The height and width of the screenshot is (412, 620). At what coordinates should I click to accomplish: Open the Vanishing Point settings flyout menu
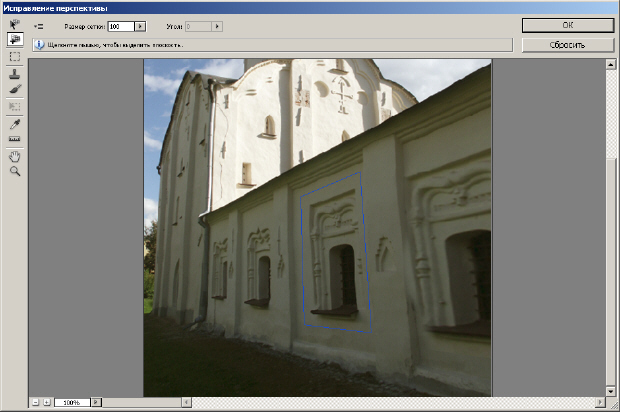(x=39, y=26)
